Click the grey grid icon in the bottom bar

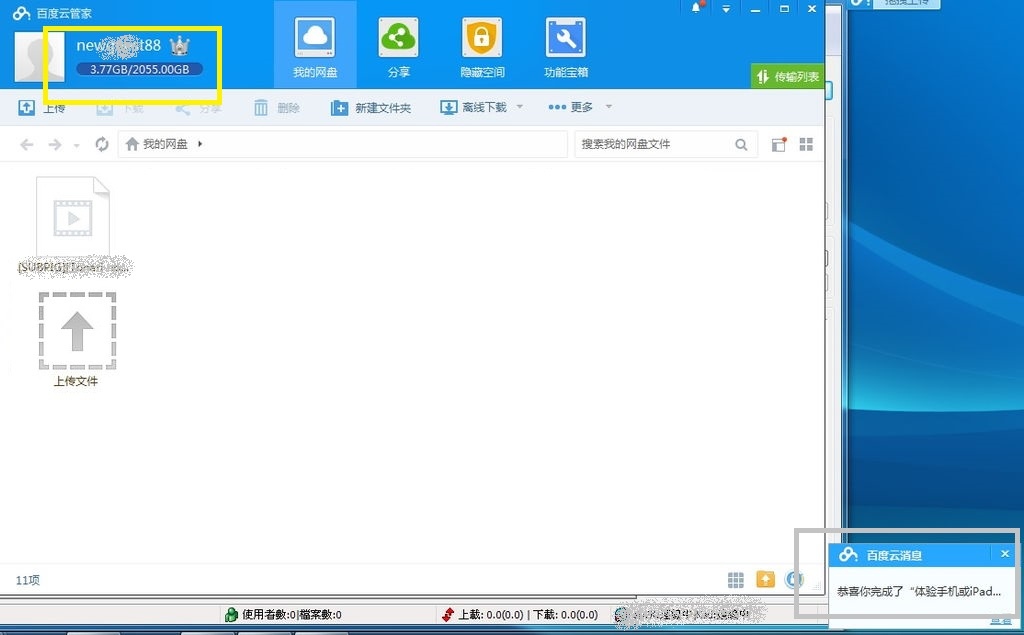pos(736,579)
